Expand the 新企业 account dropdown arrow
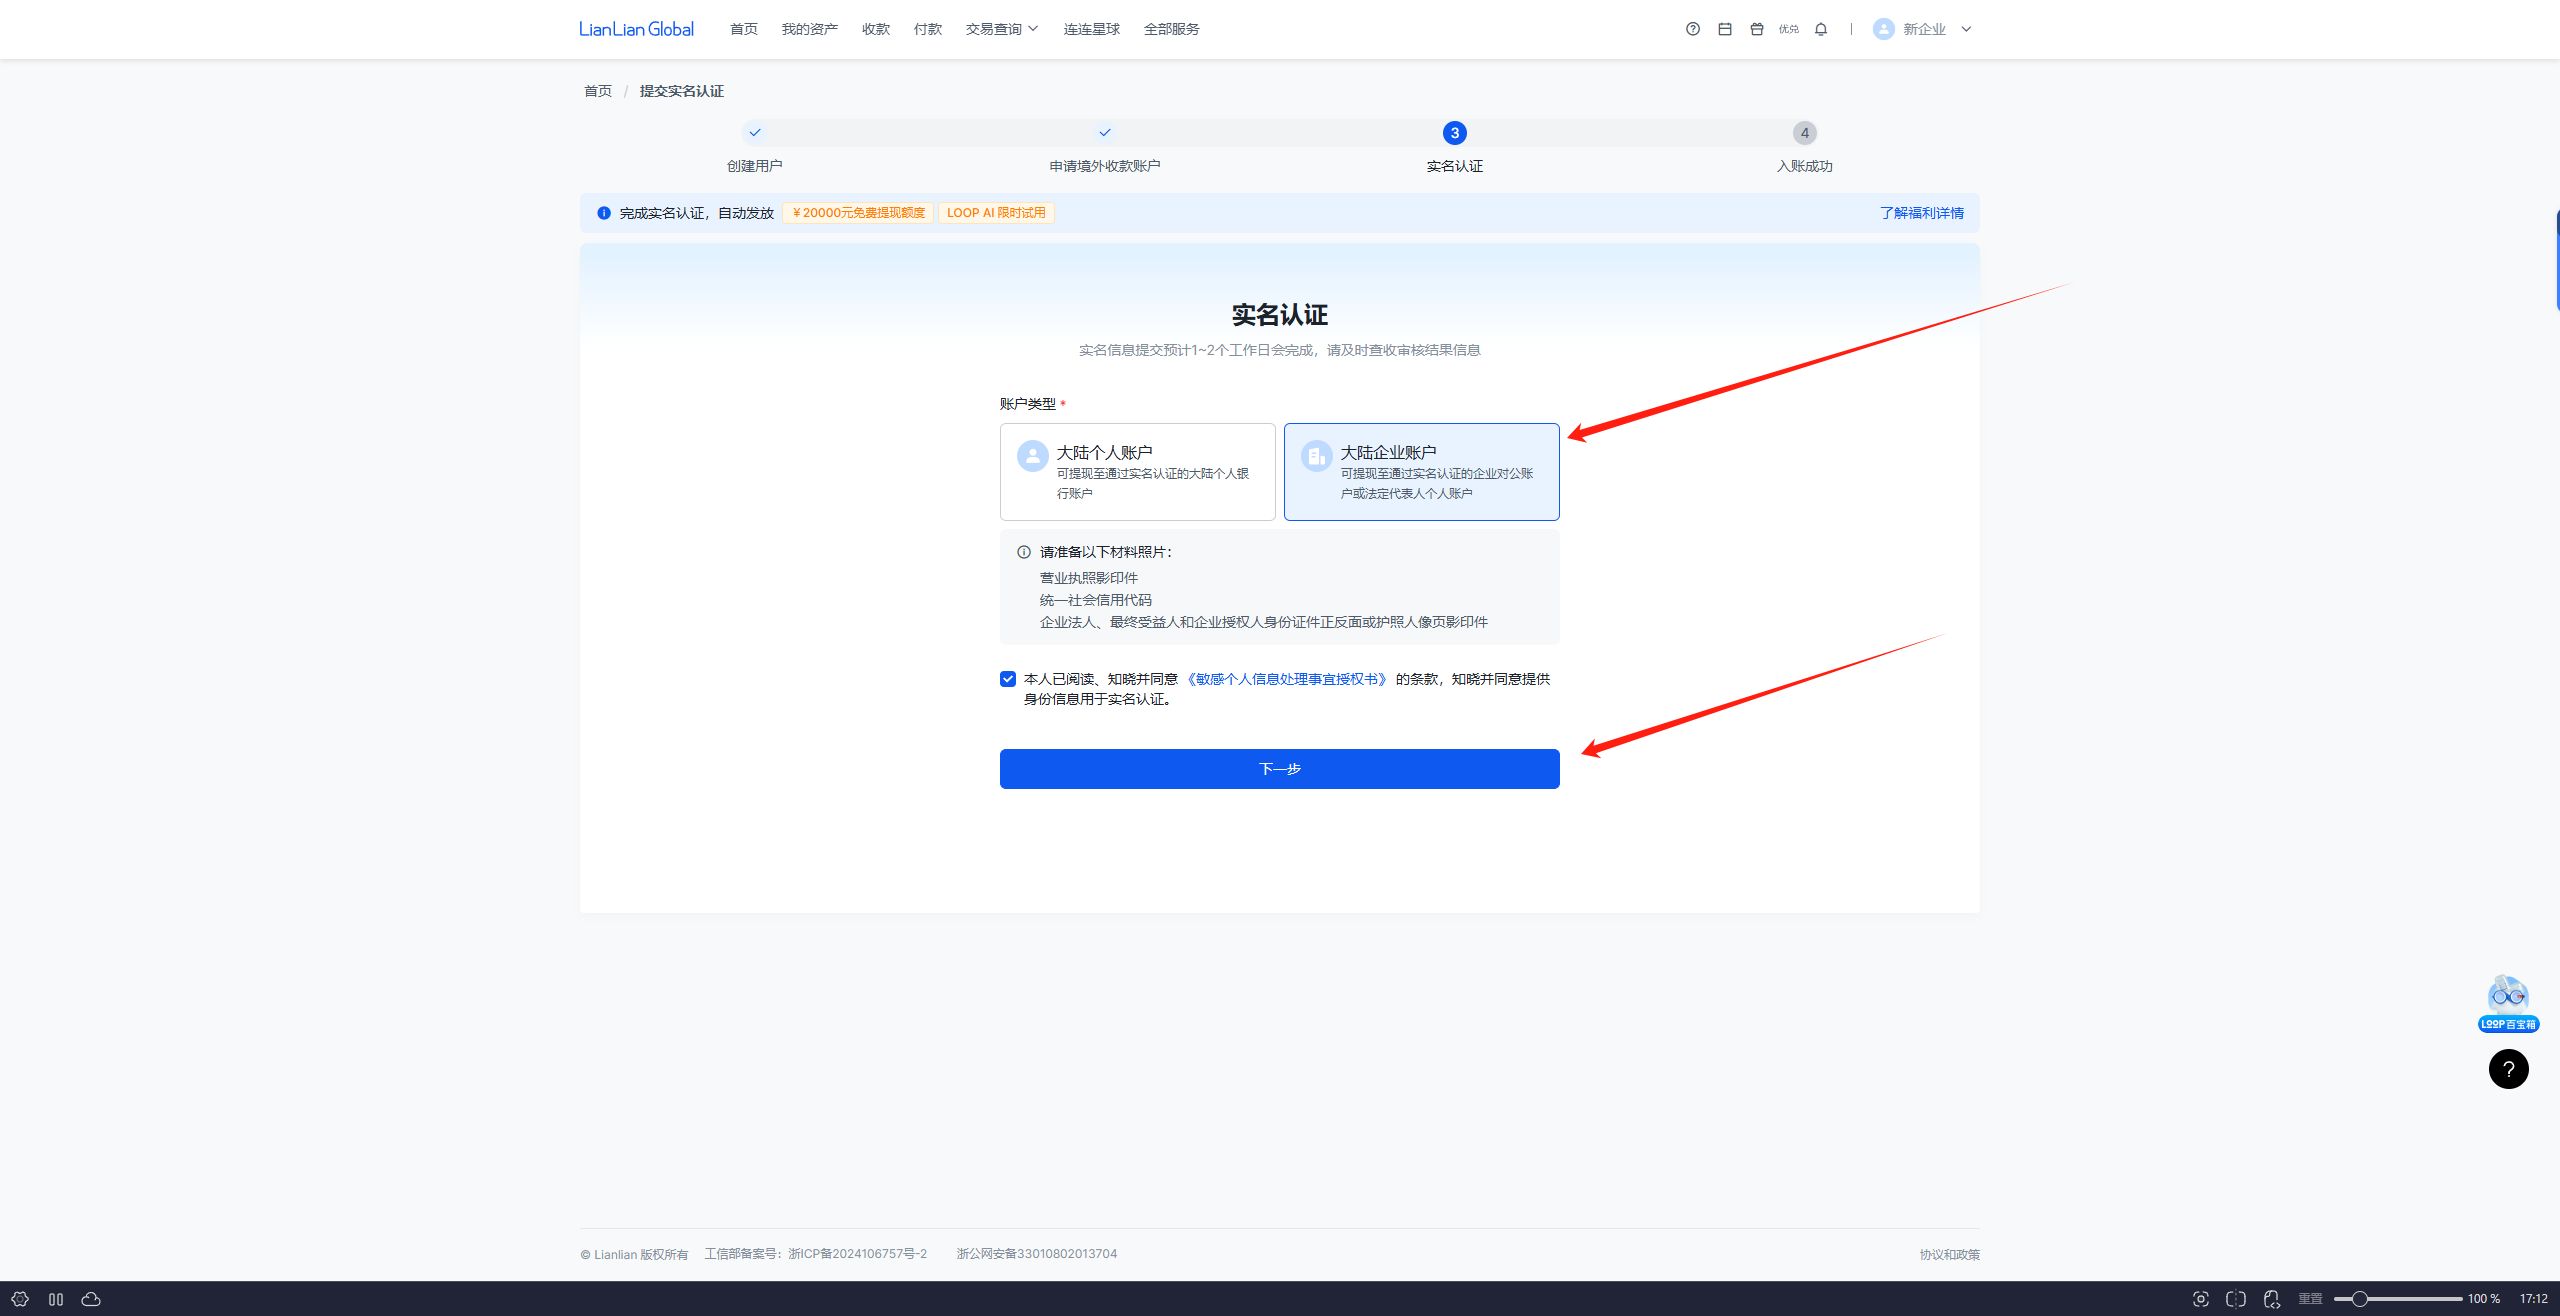 click(1966, 29)
